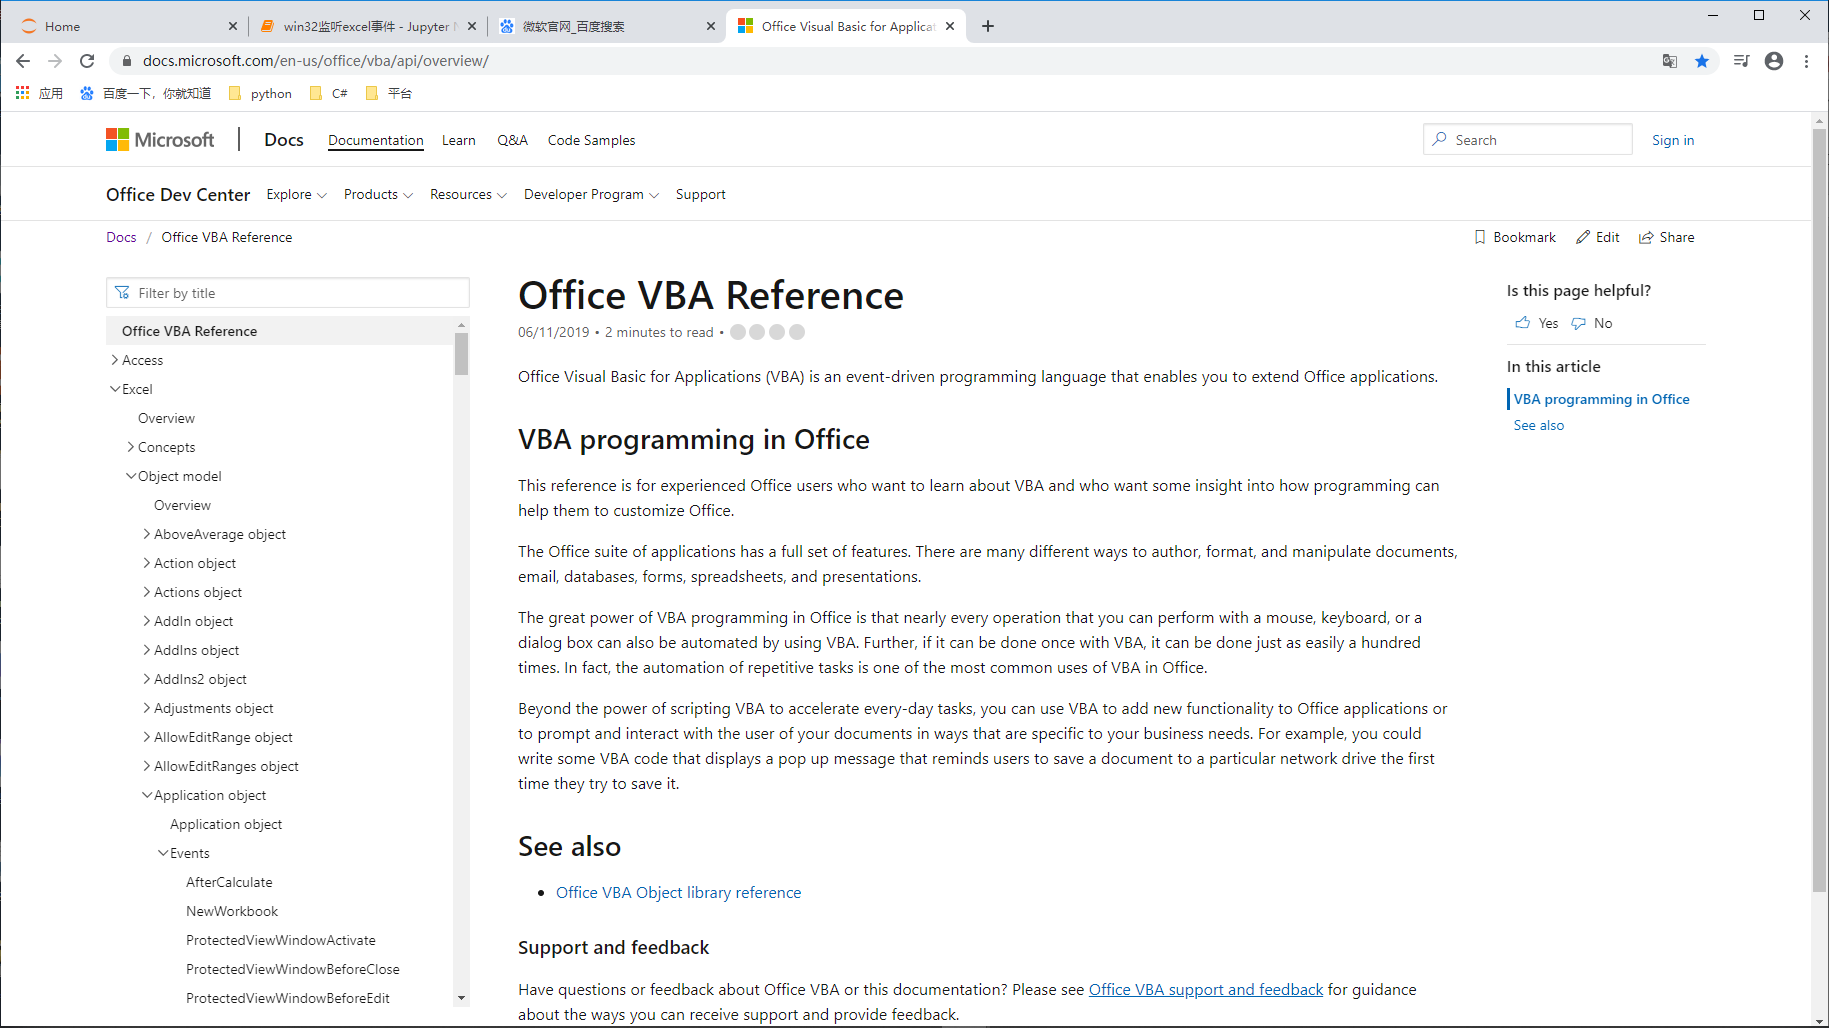
Task: Close the Jupyter notebook tab
Action: tap(472, 26)
